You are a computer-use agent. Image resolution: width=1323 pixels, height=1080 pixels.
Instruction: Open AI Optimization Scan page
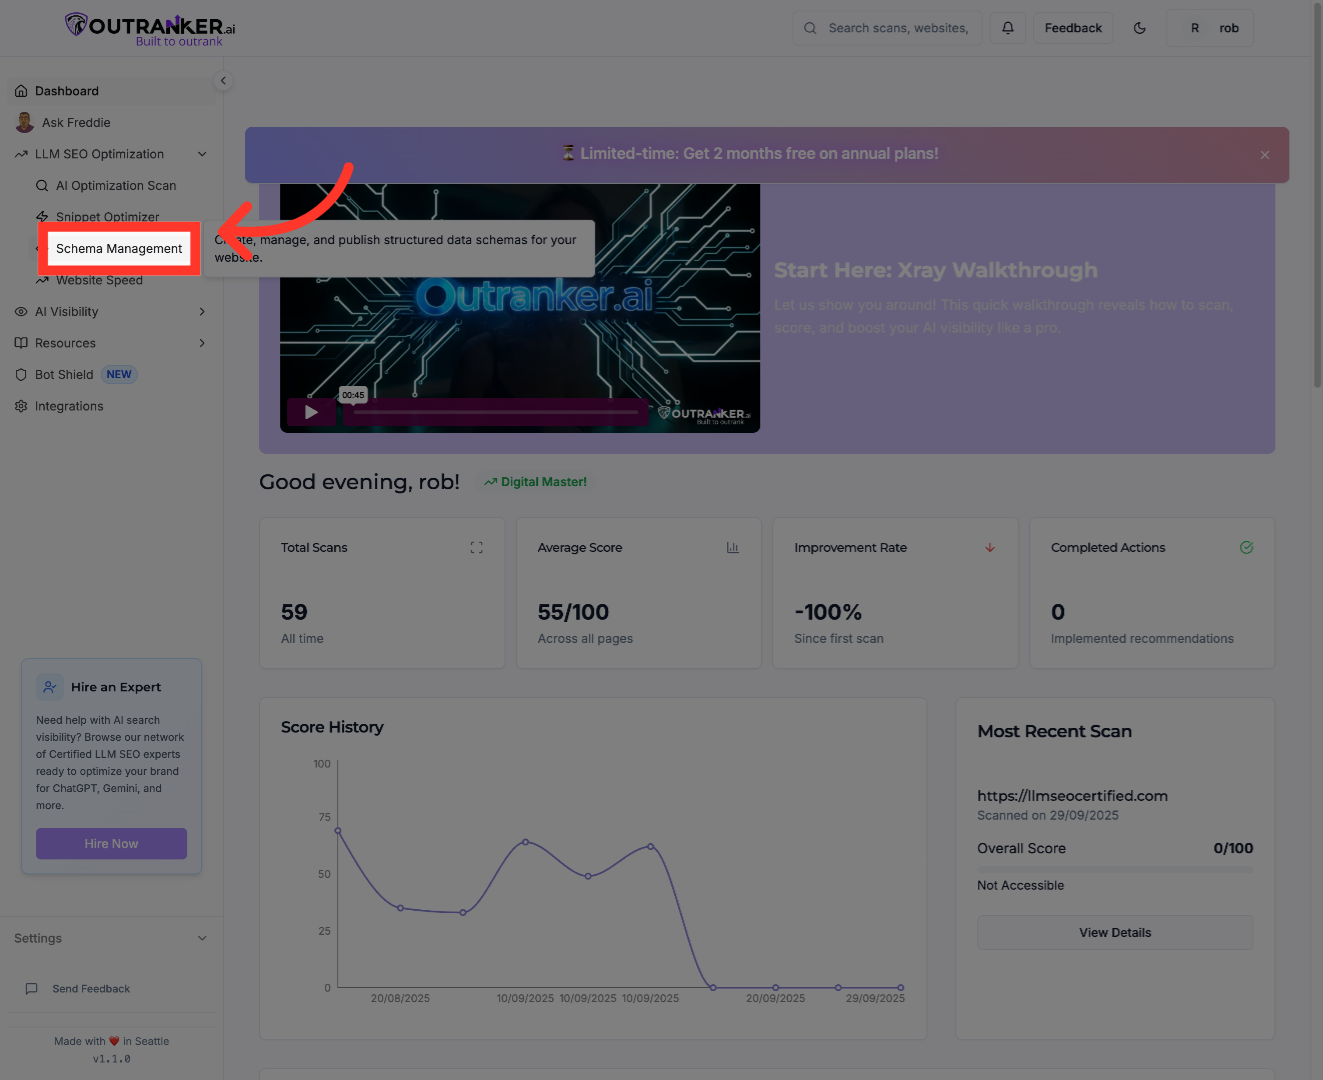pos(115,186)
